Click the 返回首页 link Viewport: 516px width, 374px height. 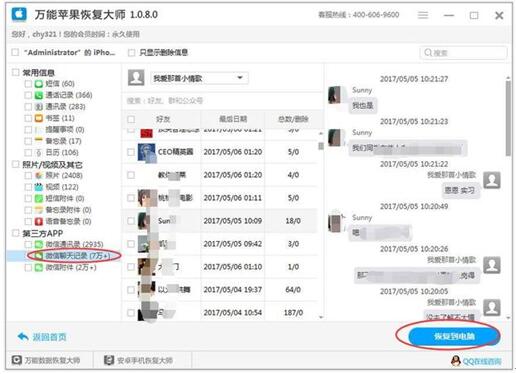click(49, 337)
